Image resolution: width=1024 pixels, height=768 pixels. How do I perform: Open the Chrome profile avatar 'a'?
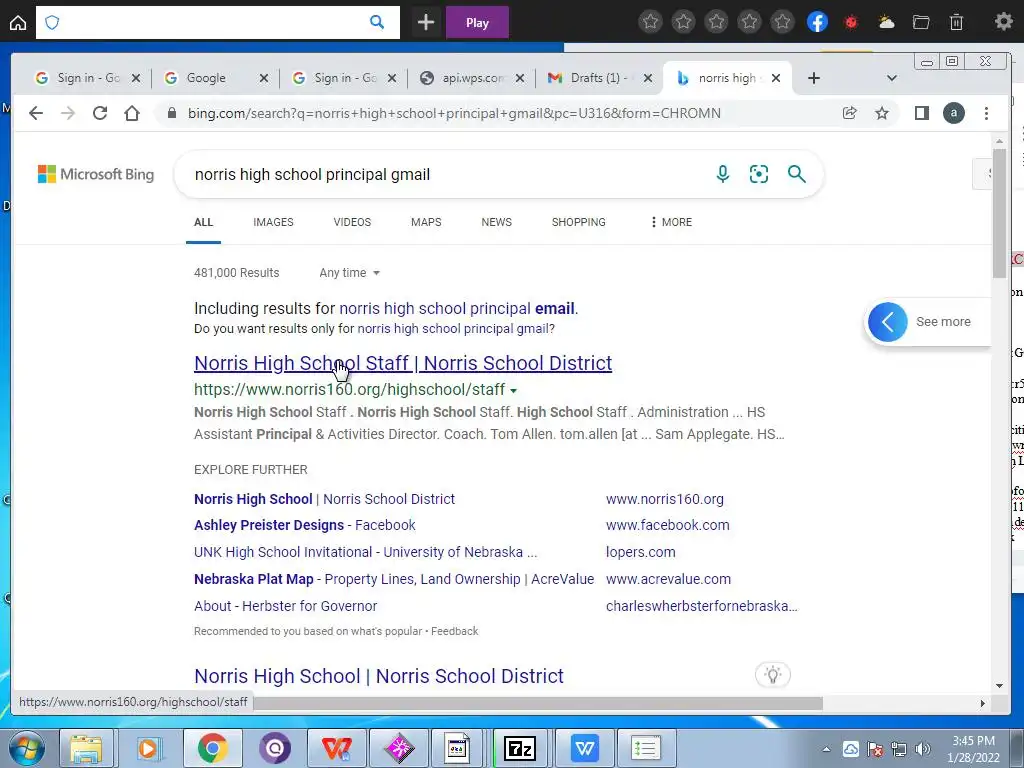[x=953, y=113]
